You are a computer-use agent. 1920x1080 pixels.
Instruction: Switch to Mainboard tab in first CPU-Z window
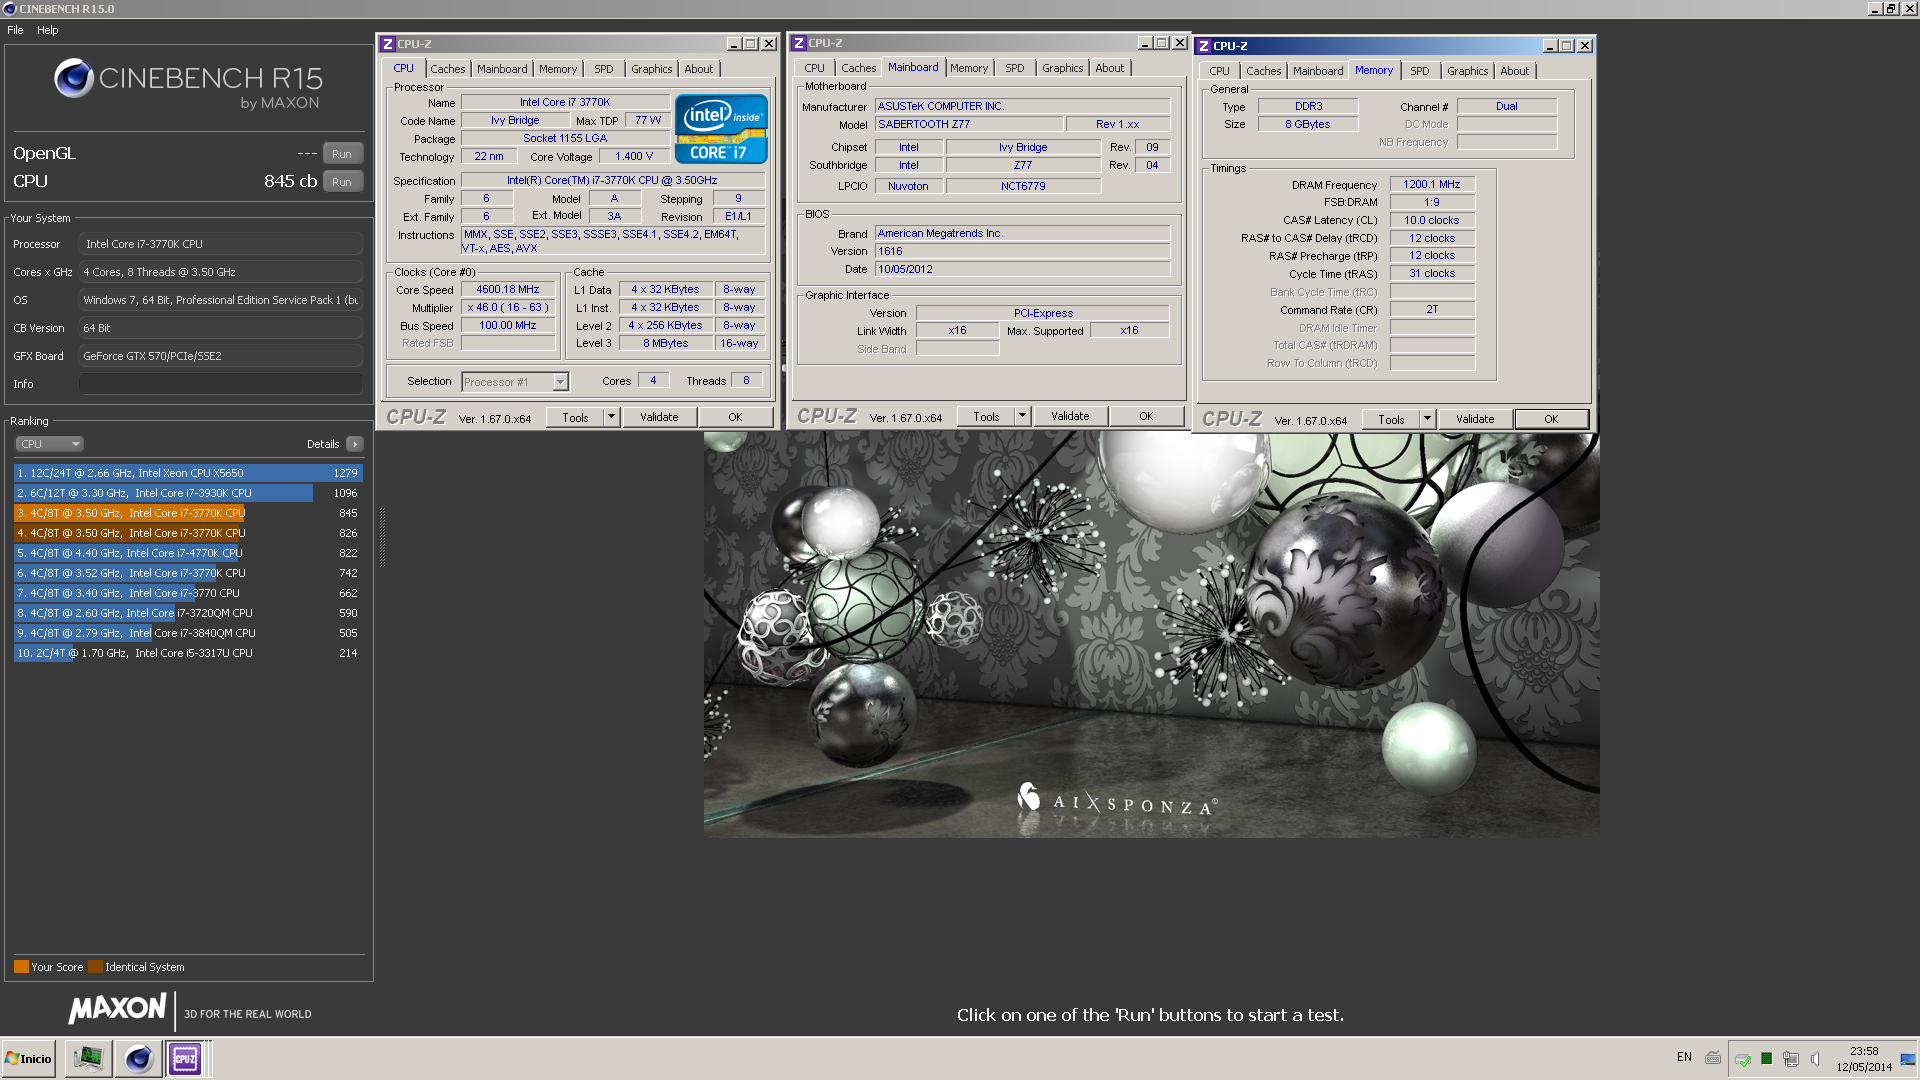[x=502, y=69]
